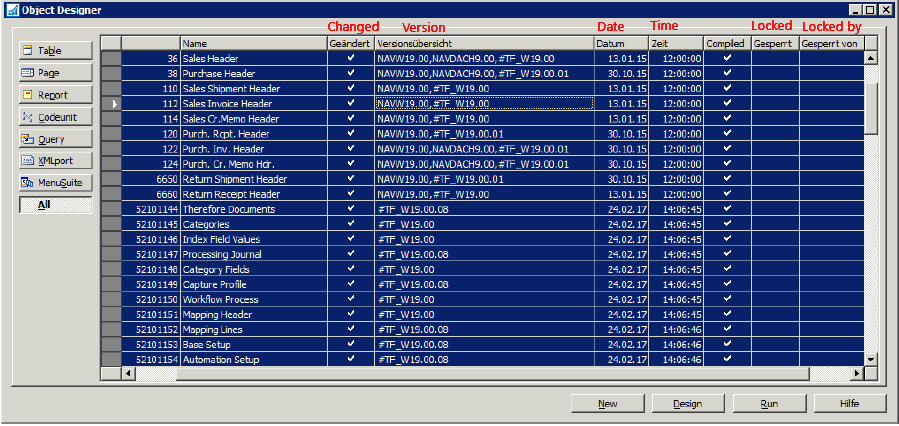Select the Codeunit object type icon
Viewport: 899px width, 426px height.
28,117
